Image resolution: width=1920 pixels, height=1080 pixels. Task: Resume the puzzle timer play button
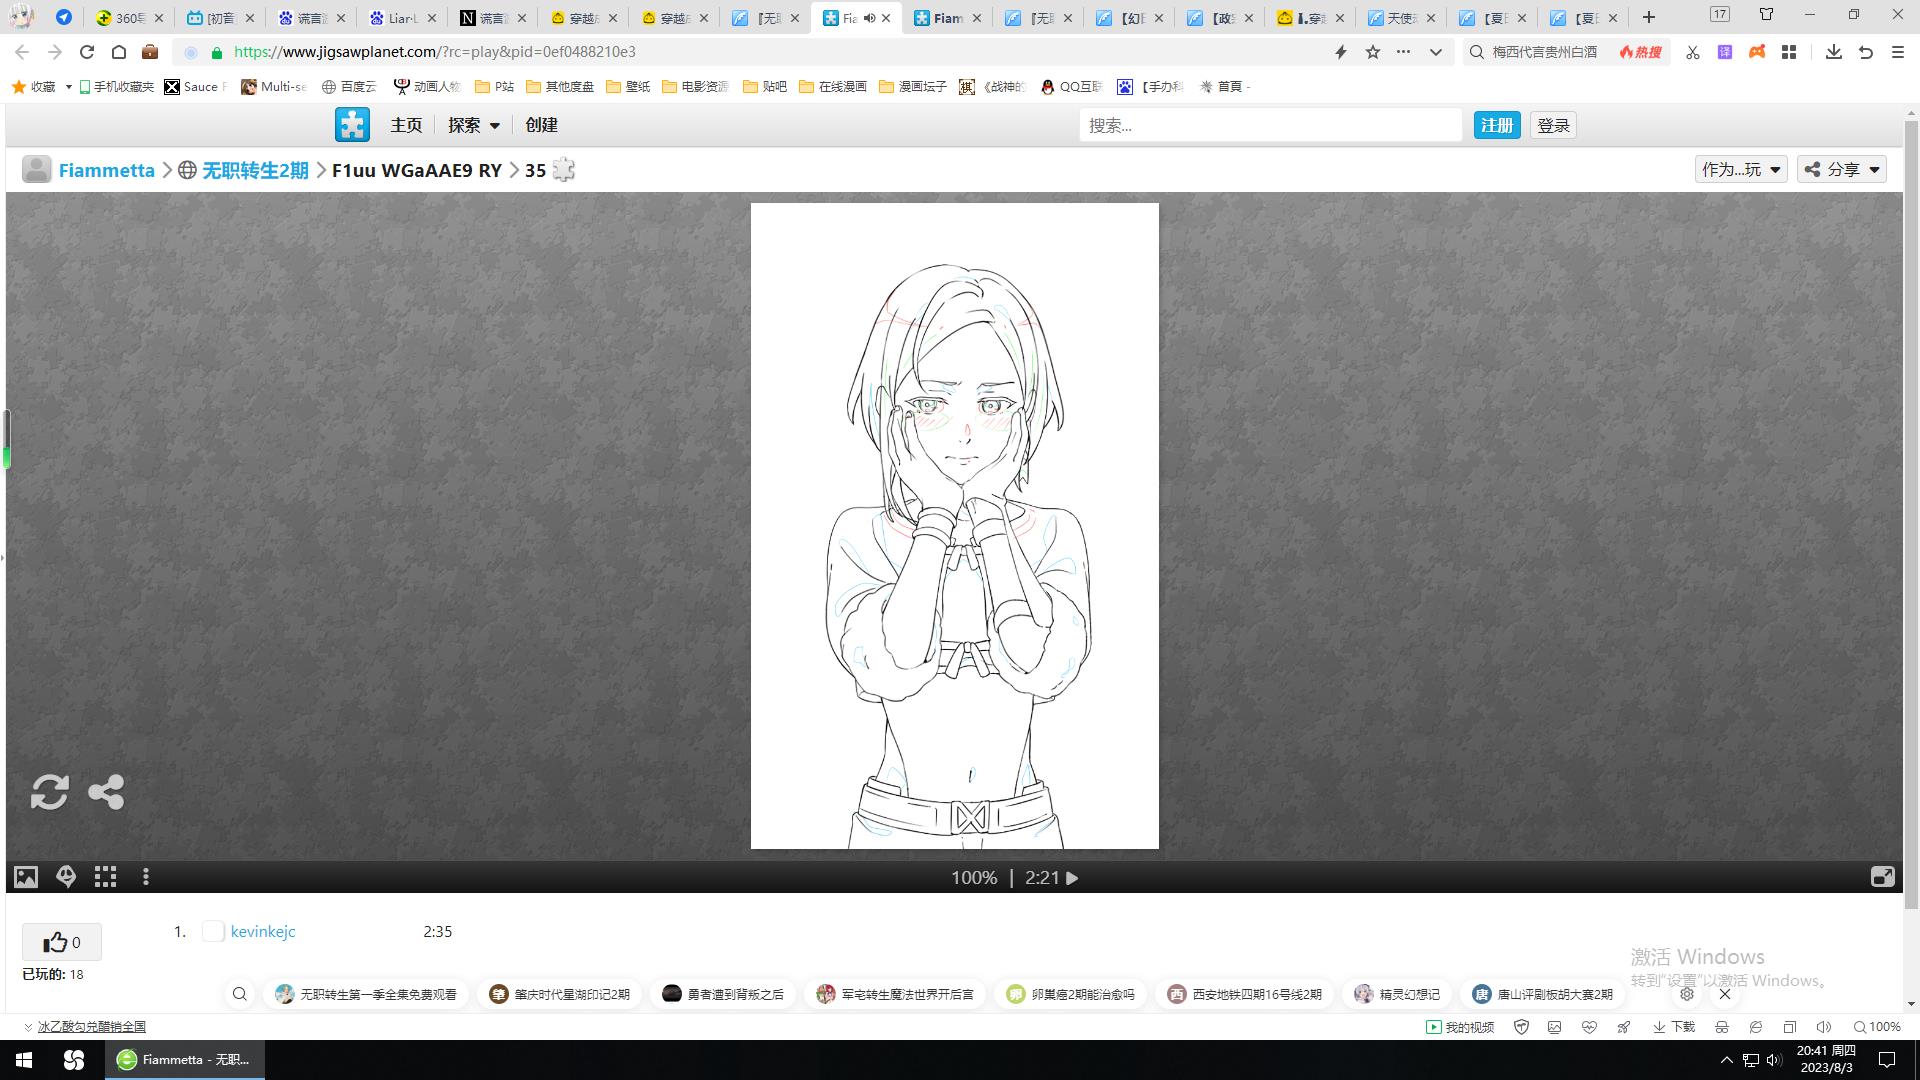pyautogui.click(x=1072, y=878)
